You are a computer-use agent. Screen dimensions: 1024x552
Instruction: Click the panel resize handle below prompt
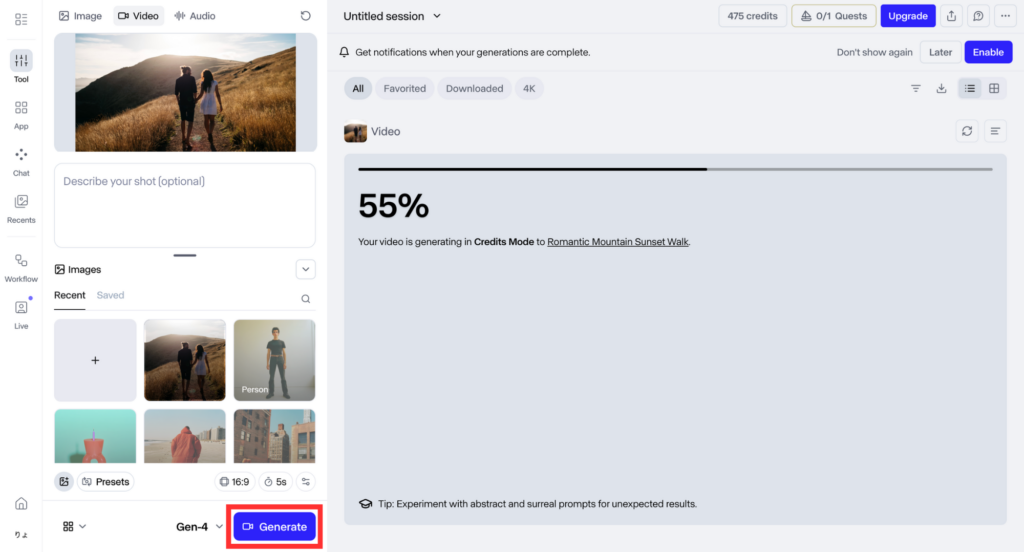pyautogui.click(x=185, y=255)
